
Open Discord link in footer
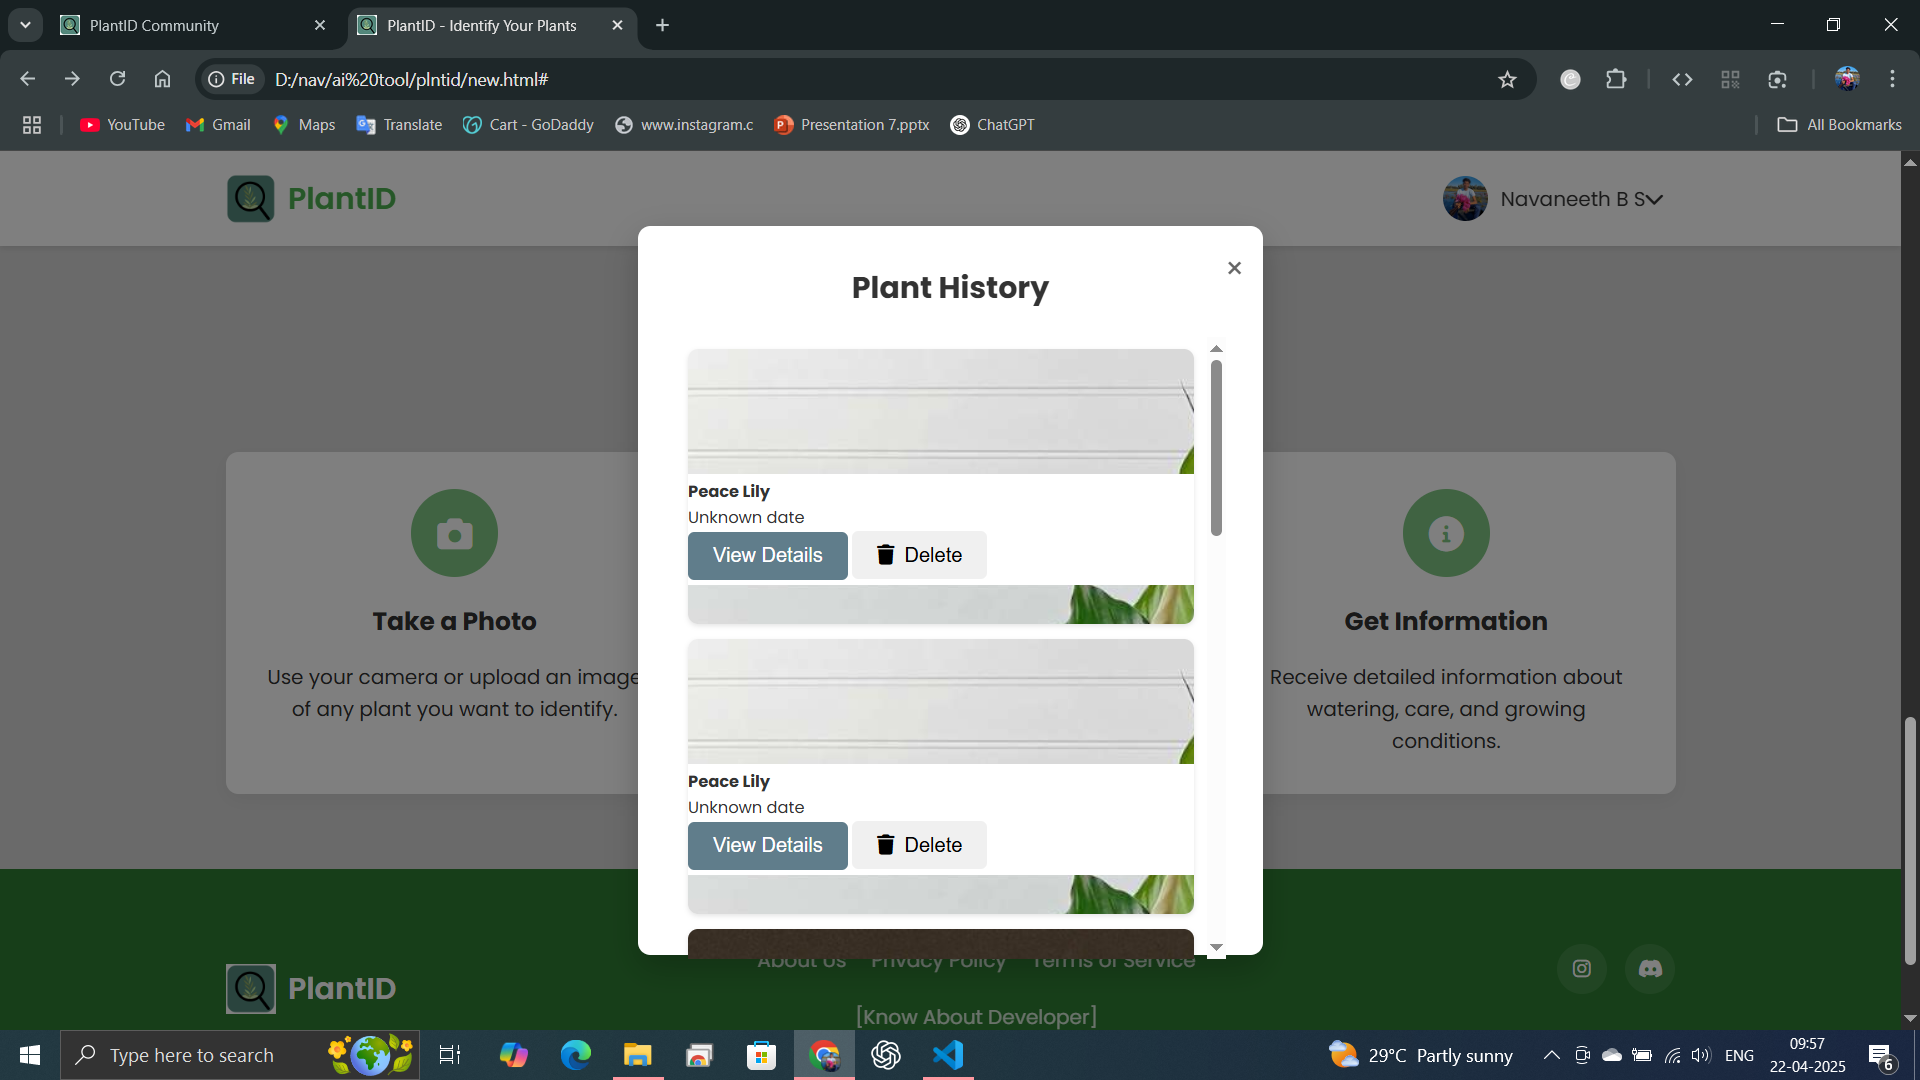coord(1650,968)
